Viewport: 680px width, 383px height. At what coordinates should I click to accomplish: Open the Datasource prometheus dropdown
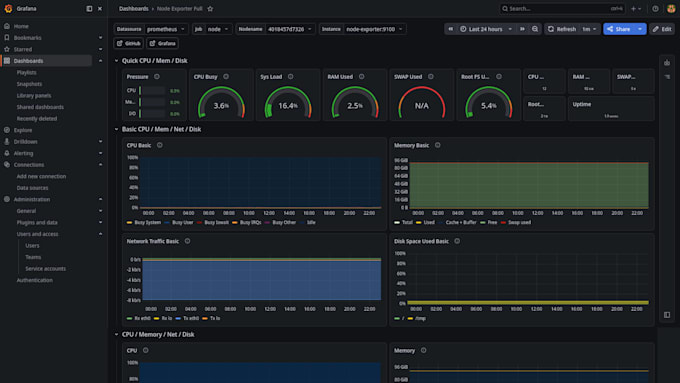coord(166,29)
